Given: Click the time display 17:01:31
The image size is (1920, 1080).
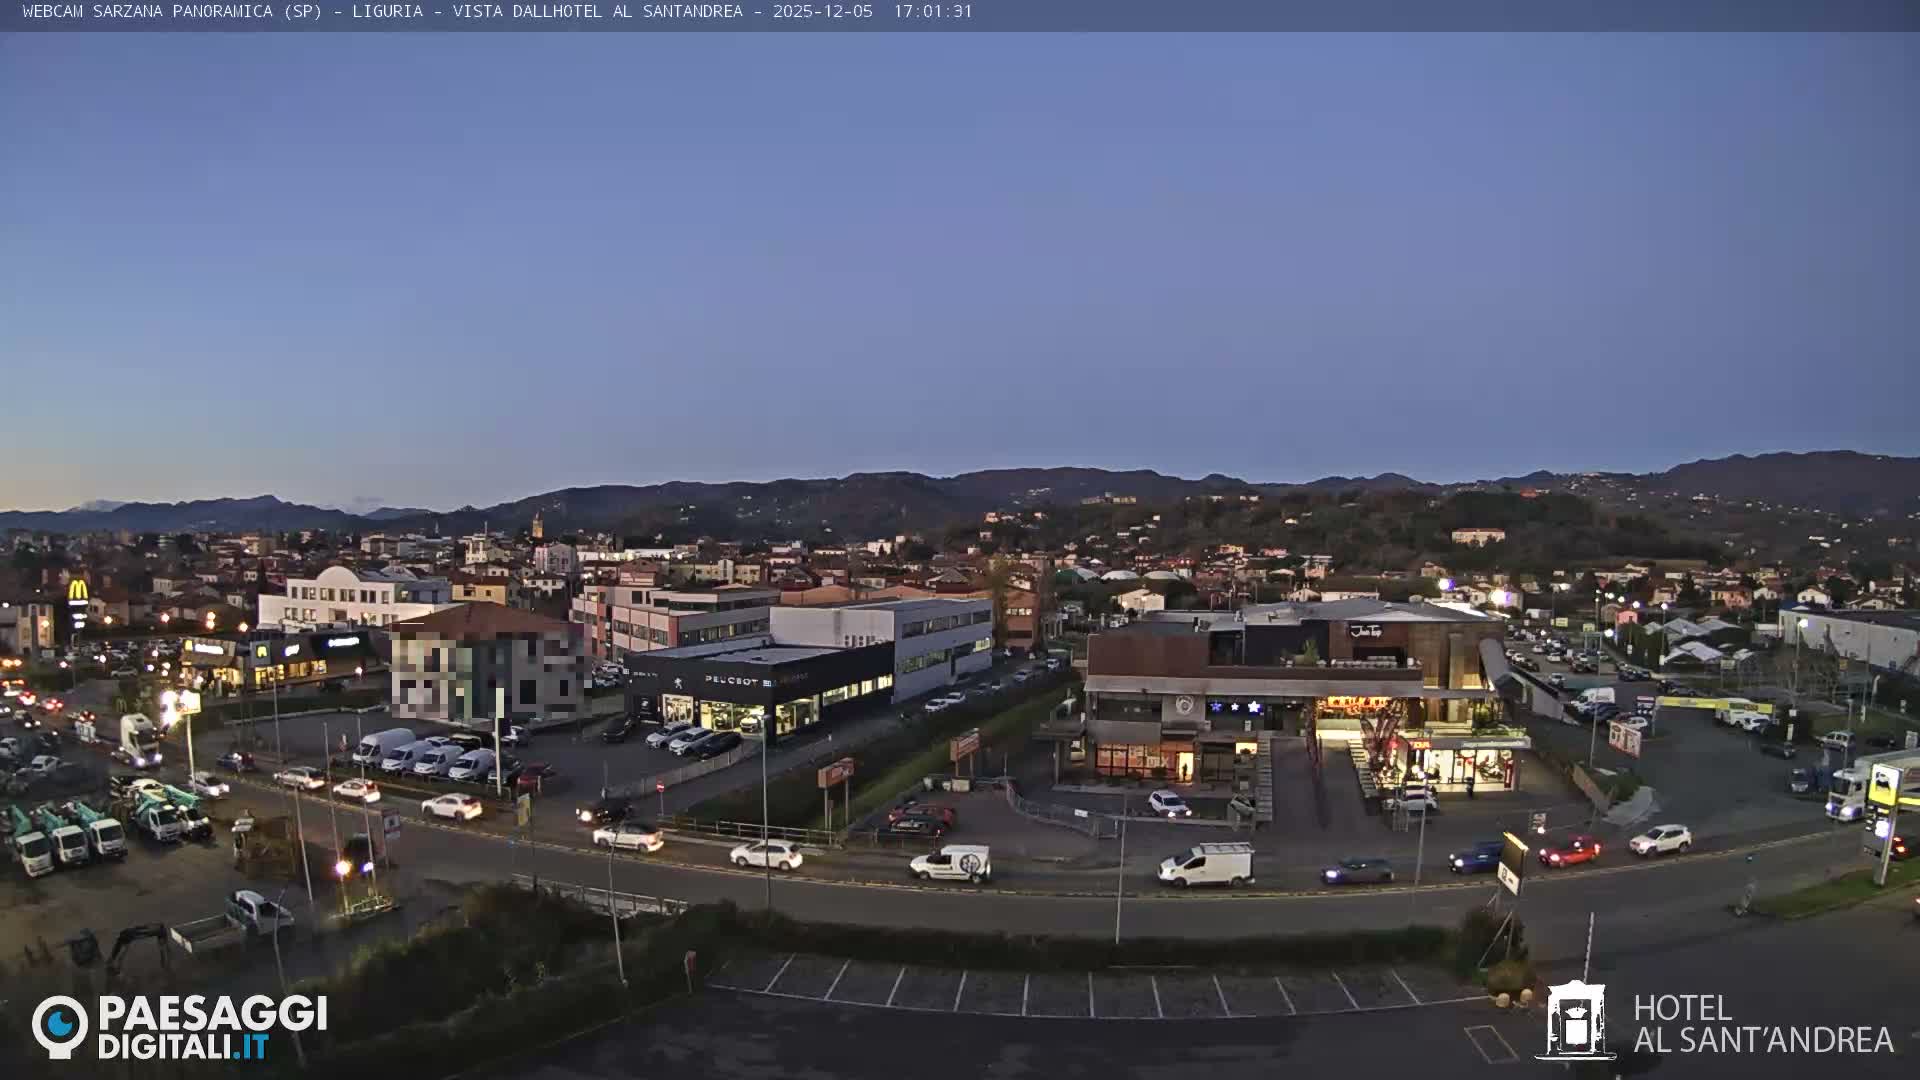Looking at the screenshot, I should pyautogui.click(x=933, y=15).
